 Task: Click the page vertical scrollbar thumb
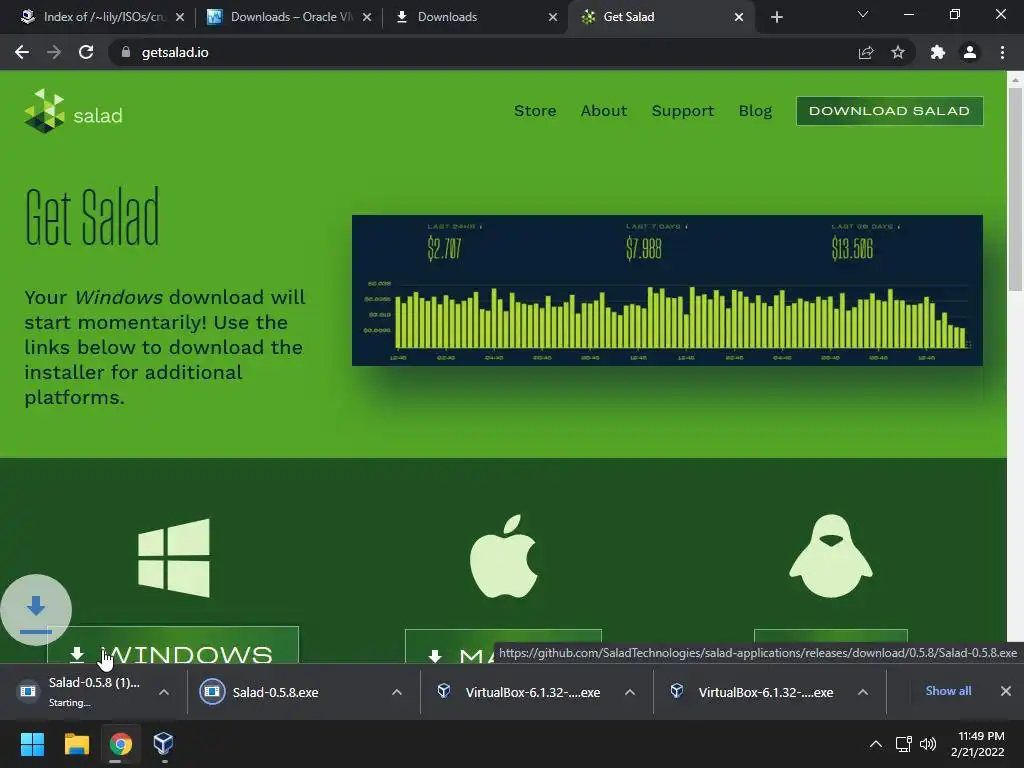point(1015,189)
